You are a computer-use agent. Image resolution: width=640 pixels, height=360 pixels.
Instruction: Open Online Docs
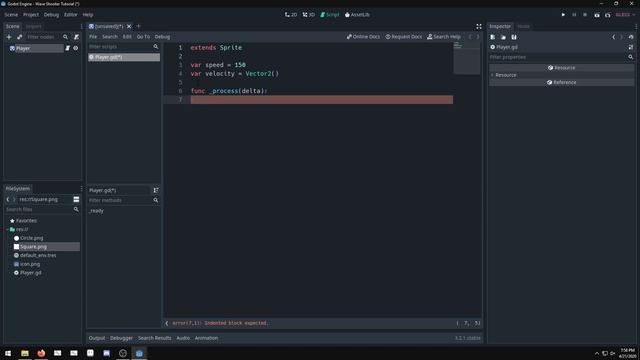pyautogui.click(x=363, y=37)
